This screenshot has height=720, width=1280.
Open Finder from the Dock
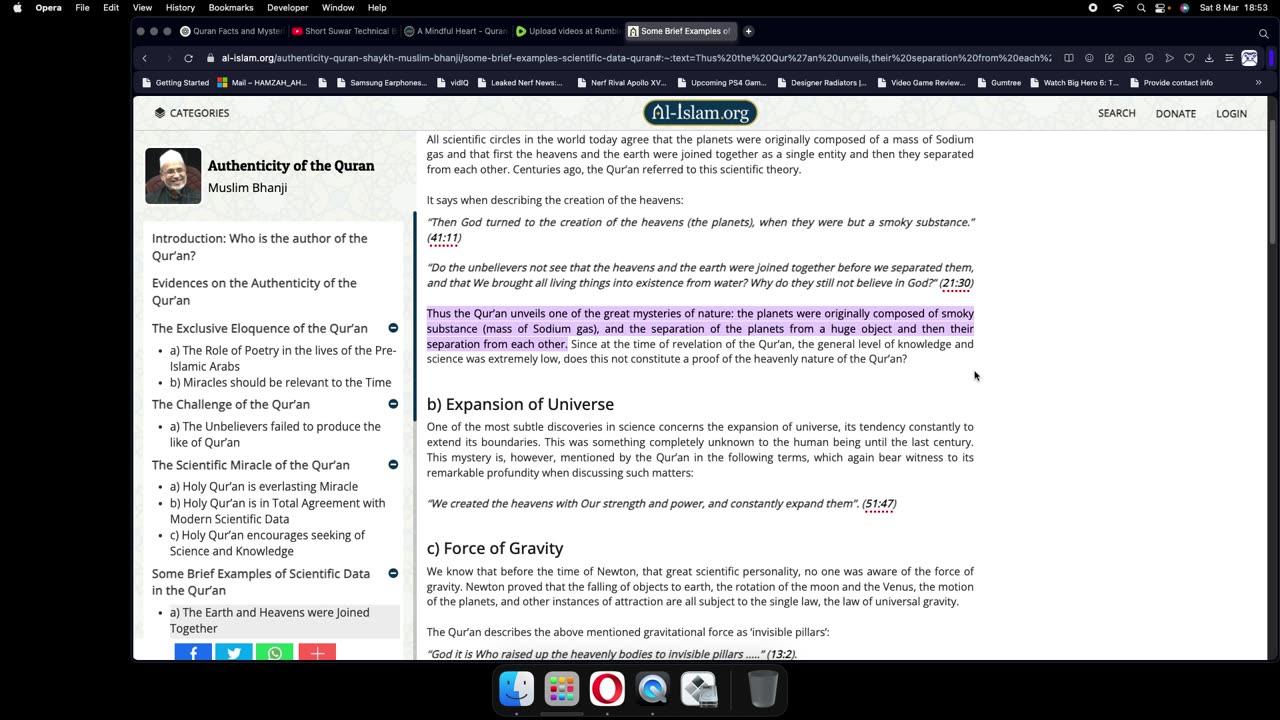pos(517,689)
